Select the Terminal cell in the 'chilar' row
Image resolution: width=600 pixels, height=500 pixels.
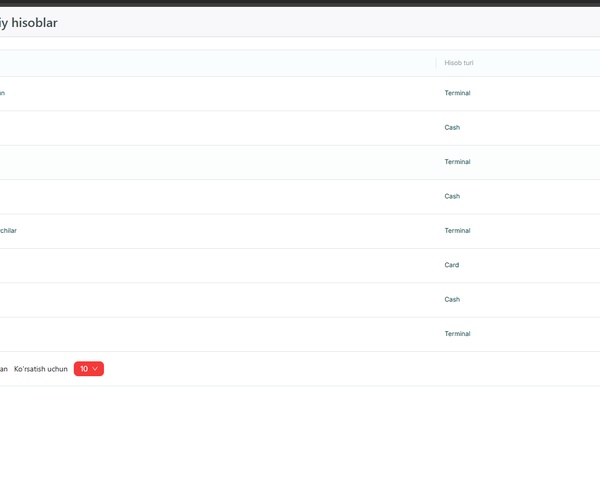457,231
